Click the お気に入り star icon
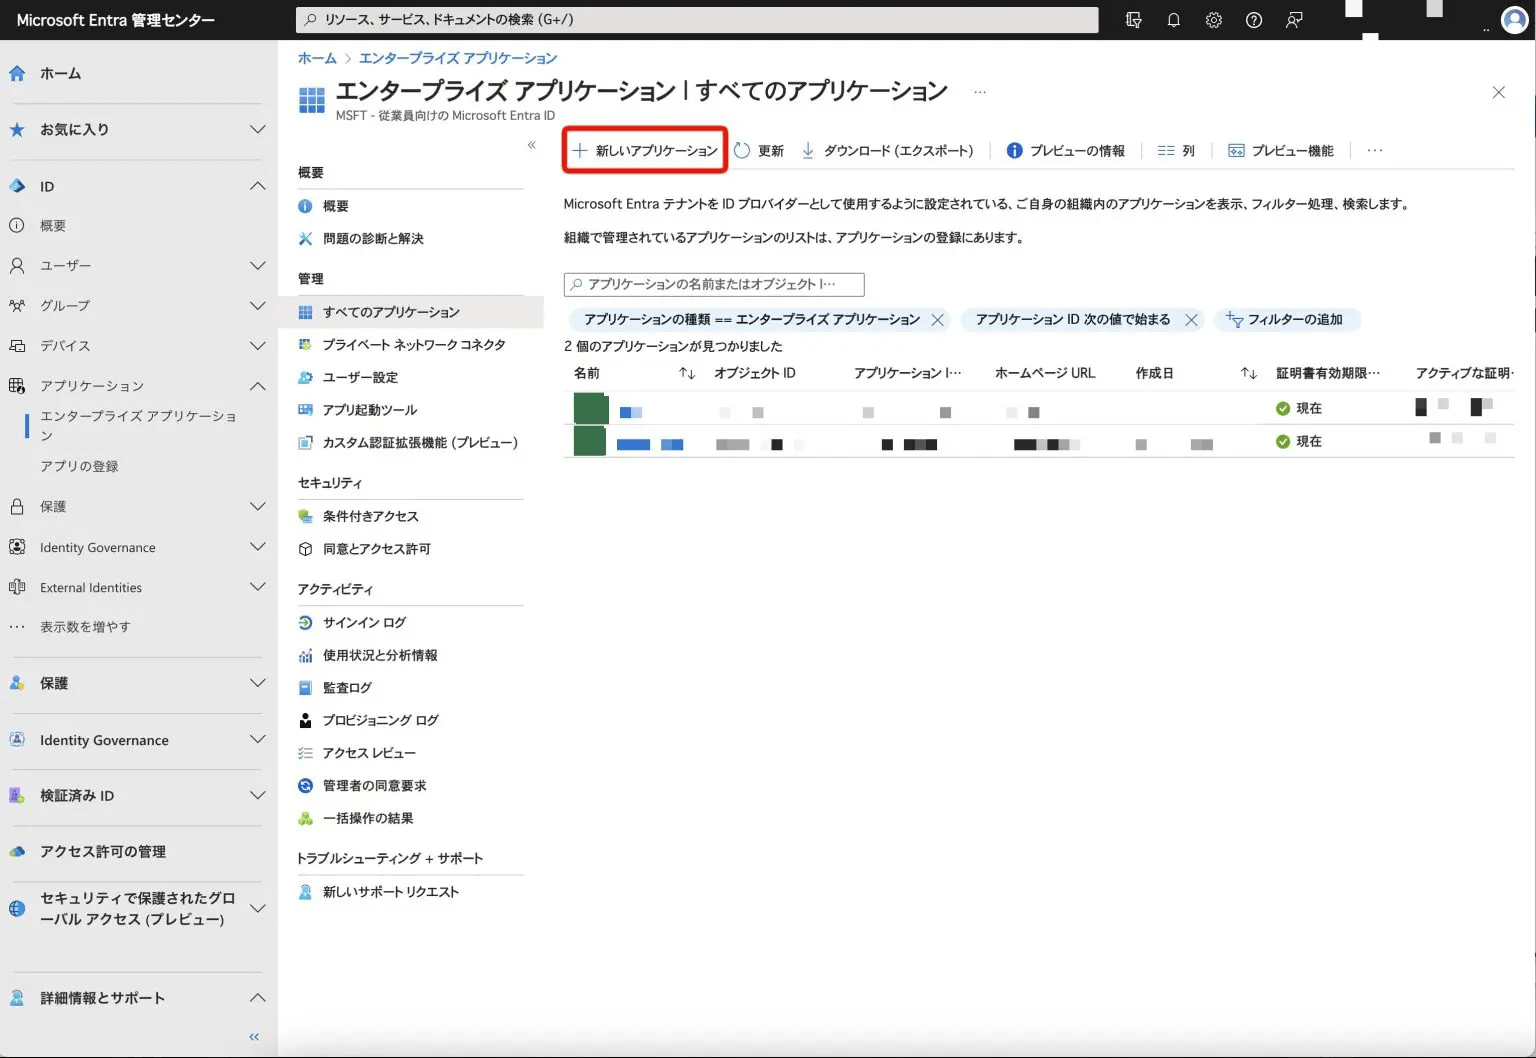Screen dimensions: 1536x1058 [x=17, y=129]
